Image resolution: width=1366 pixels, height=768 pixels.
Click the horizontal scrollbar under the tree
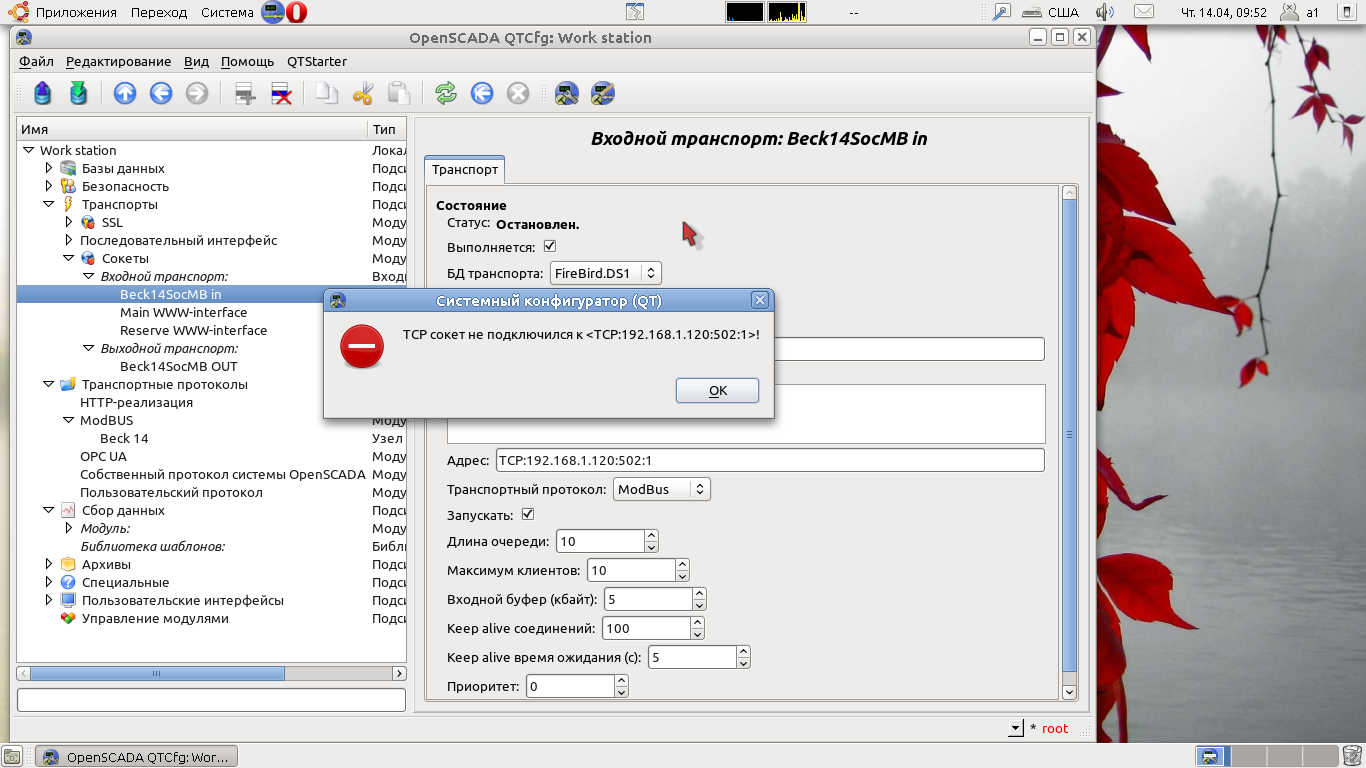tap(211, 674)
